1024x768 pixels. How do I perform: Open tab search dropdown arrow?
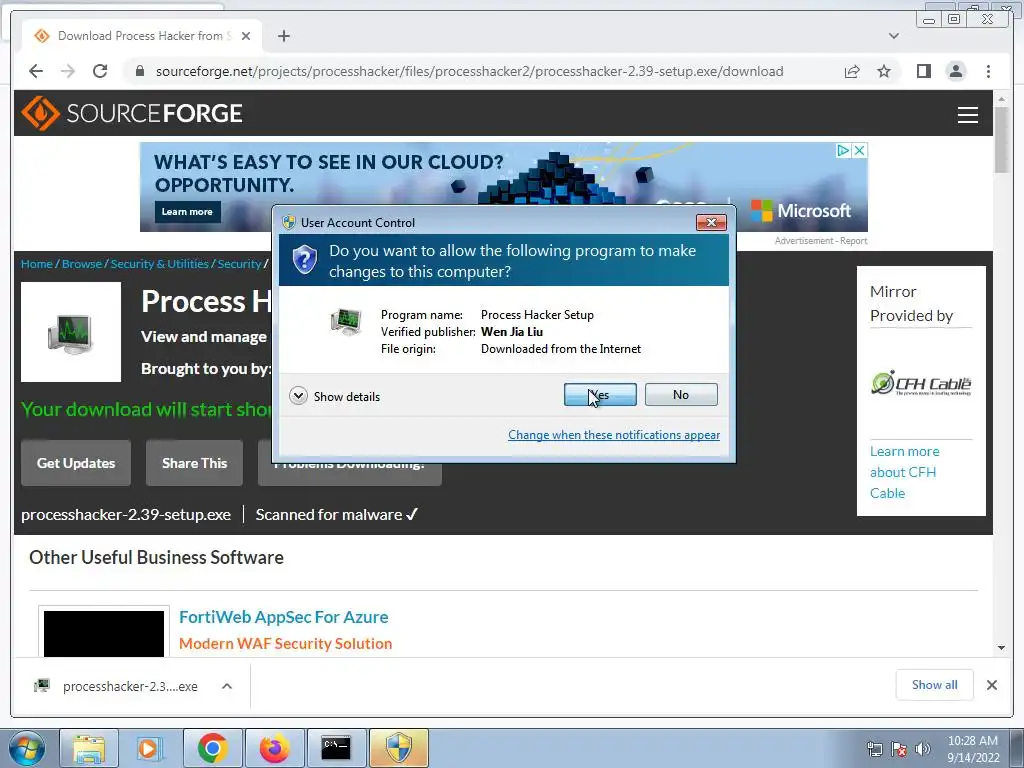(893, 36)
